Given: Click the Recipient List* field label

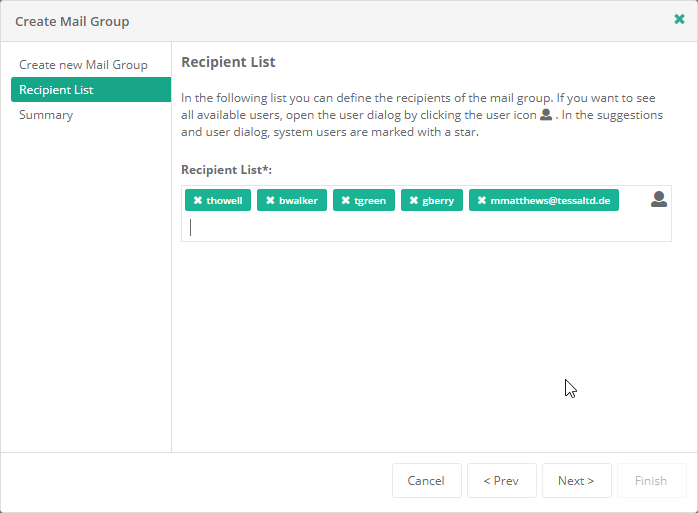Looking at the screenshot, I should (x=226, y=170).
